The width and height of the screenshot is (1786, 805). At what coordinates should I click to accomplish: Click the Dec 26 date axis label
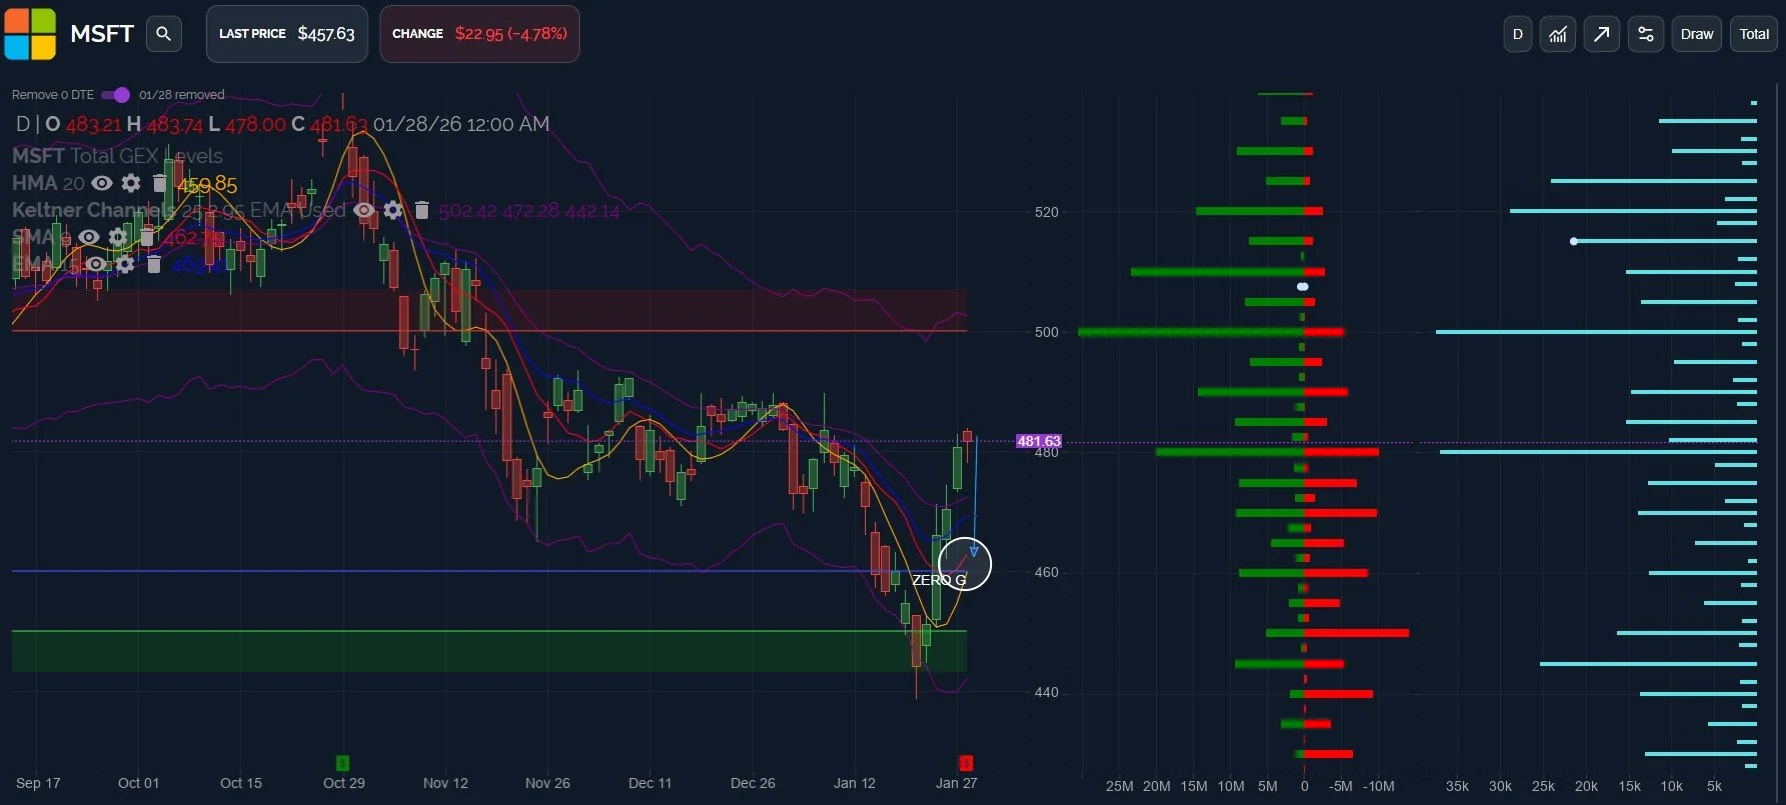click(753, 783)
